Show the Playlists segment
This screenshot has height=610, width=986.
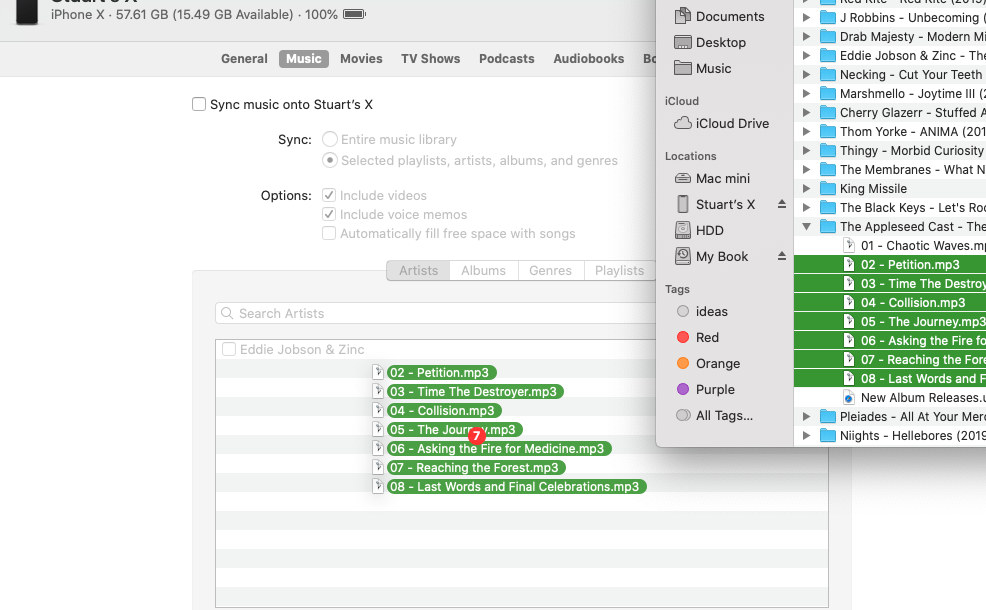pyautogui.click(x=619, y=270)
